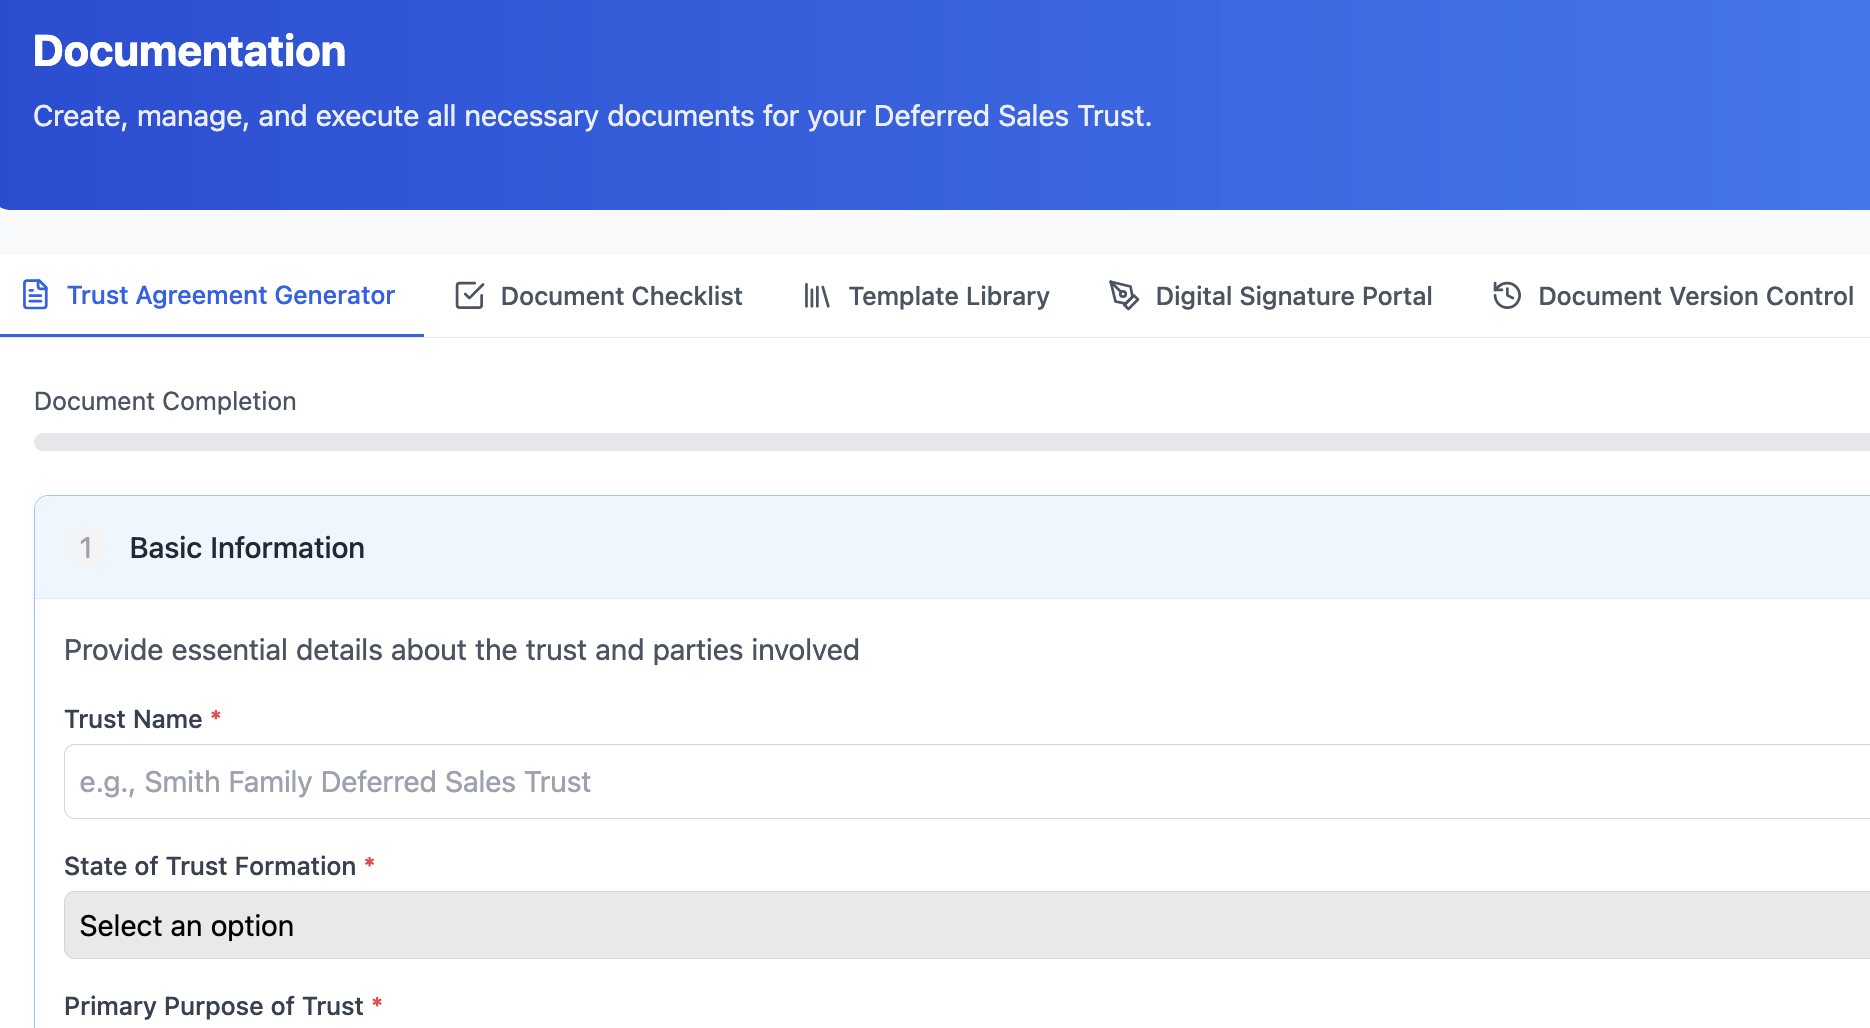The height and width of the screenshot is (1028, 1870).
Task: Focus the Trust Name input field
Action: [x=960, y=782]
